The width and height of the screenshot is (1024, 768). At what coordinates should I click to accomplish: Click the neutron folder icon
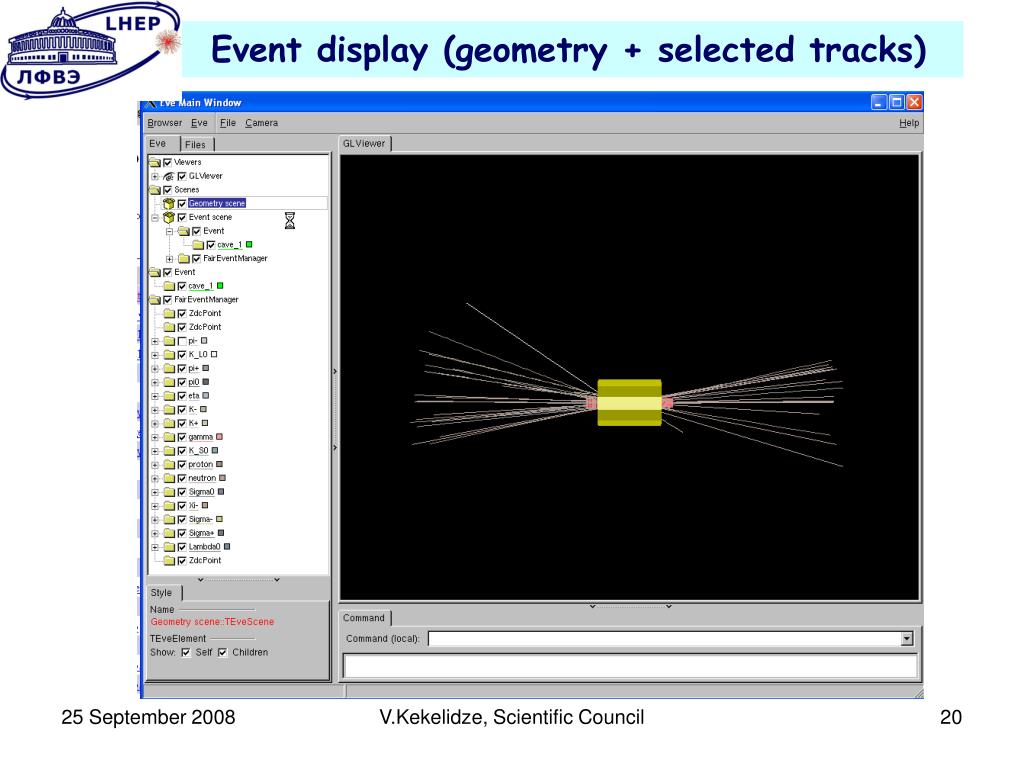pos(169,478)
